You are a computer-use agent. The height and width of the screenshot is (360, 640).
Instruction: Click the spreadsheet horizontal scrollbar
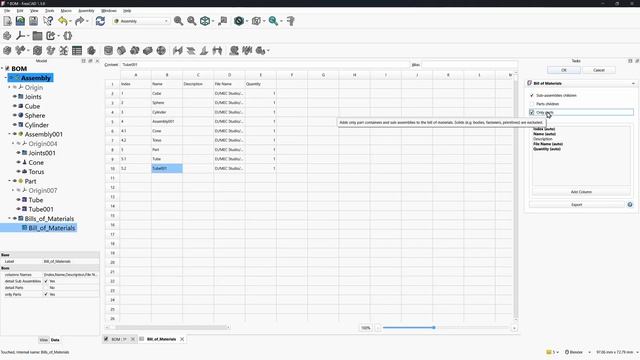(x=168, y=327)
